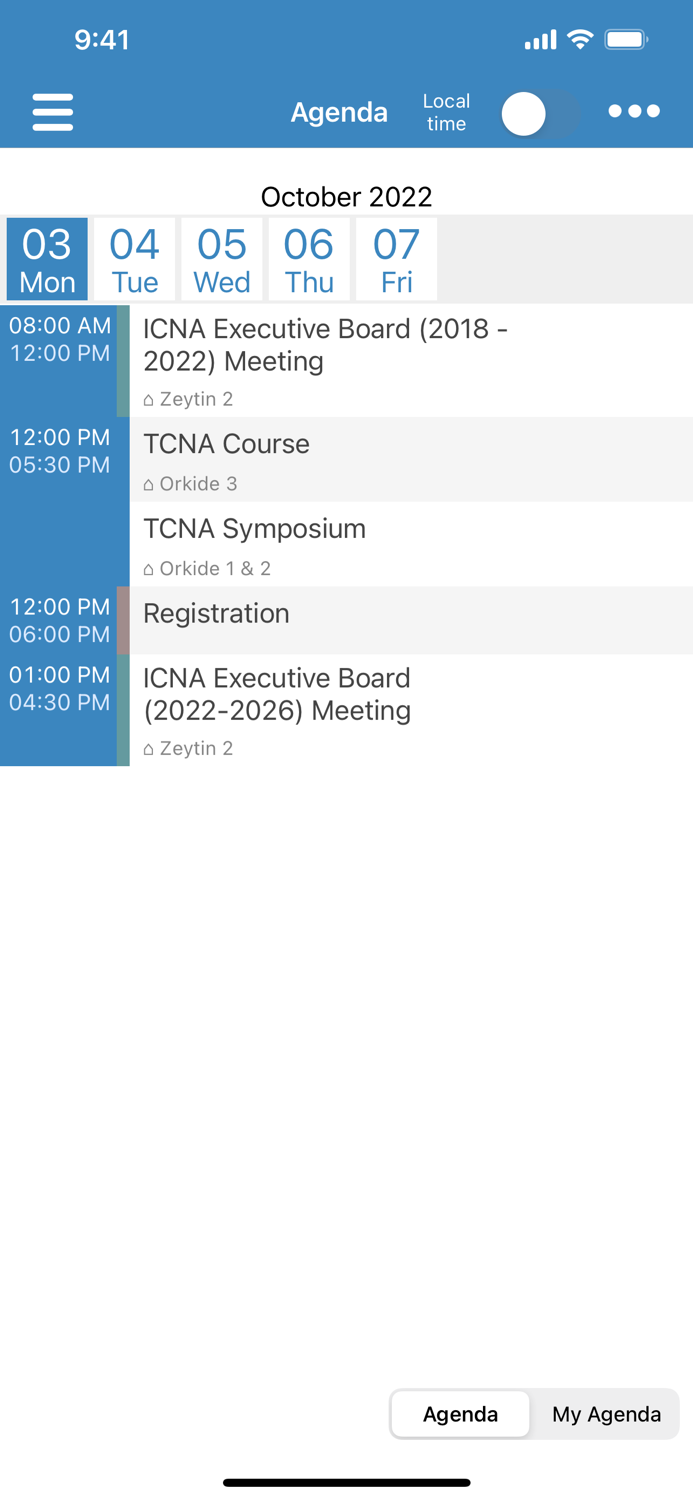Tap the Zeytin 2 venue icon
Screen dimensions: 693x1500
[148, 398]
